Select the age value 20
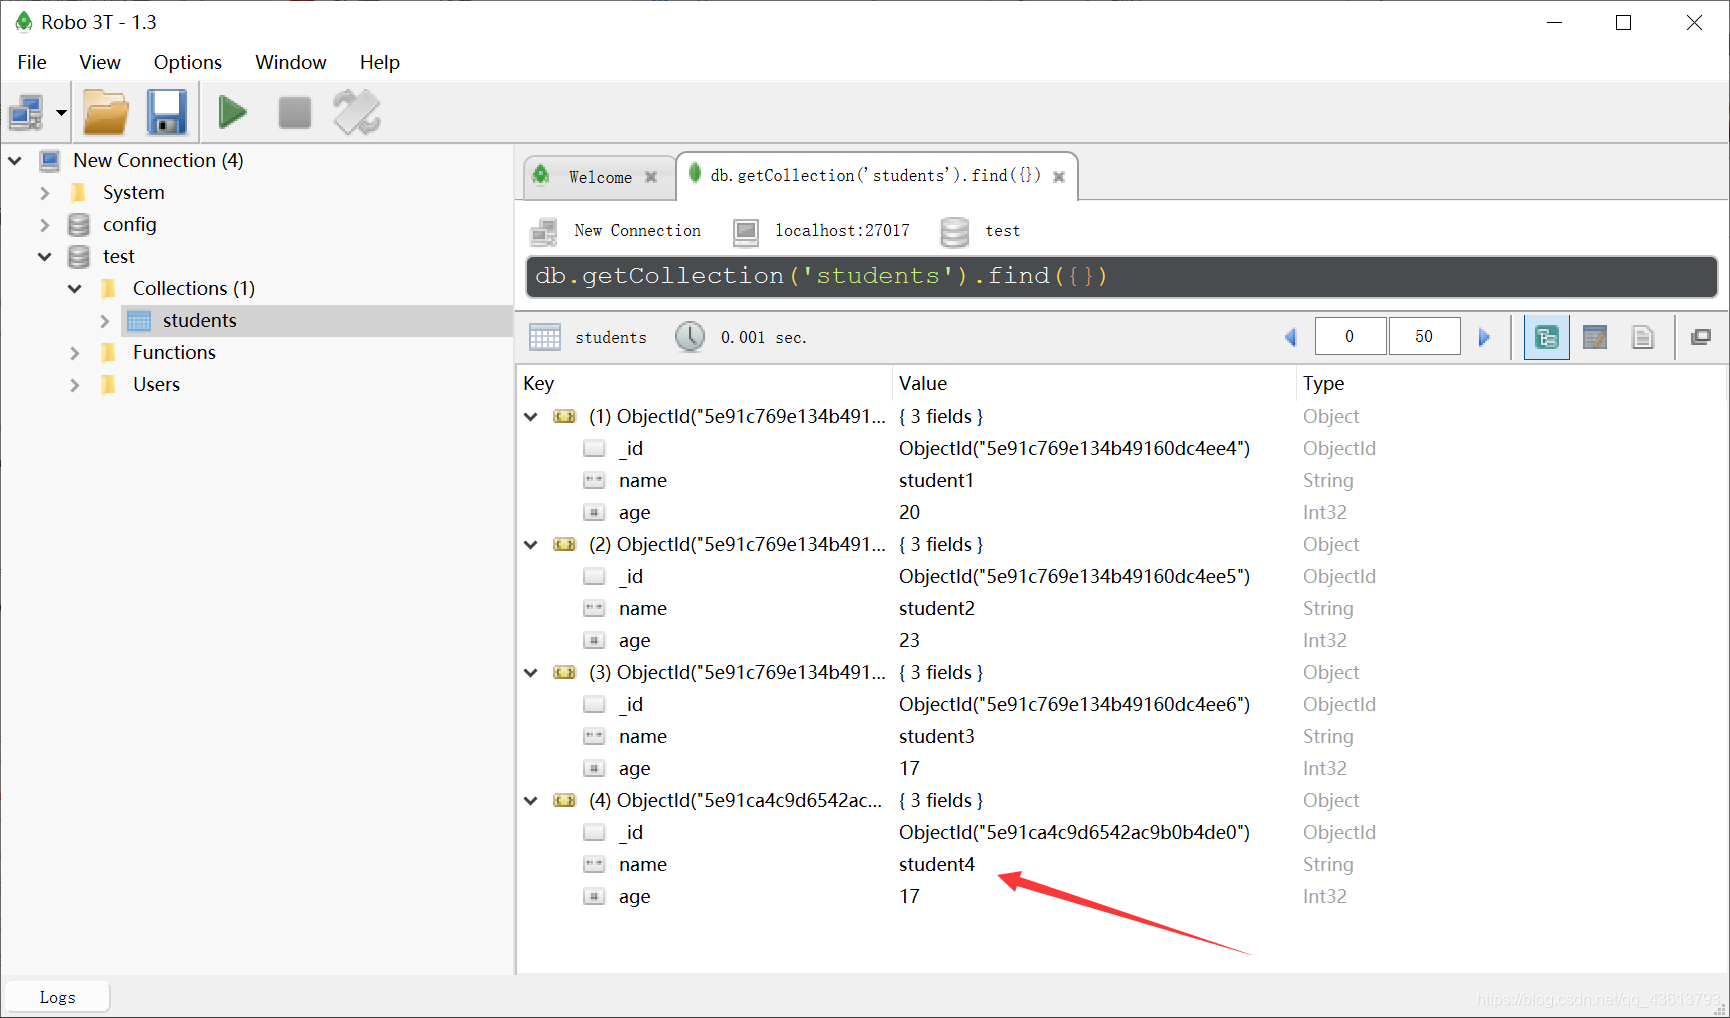Screen dimensions: 1730x1018 pyautogui.click(x=909, y=512)
